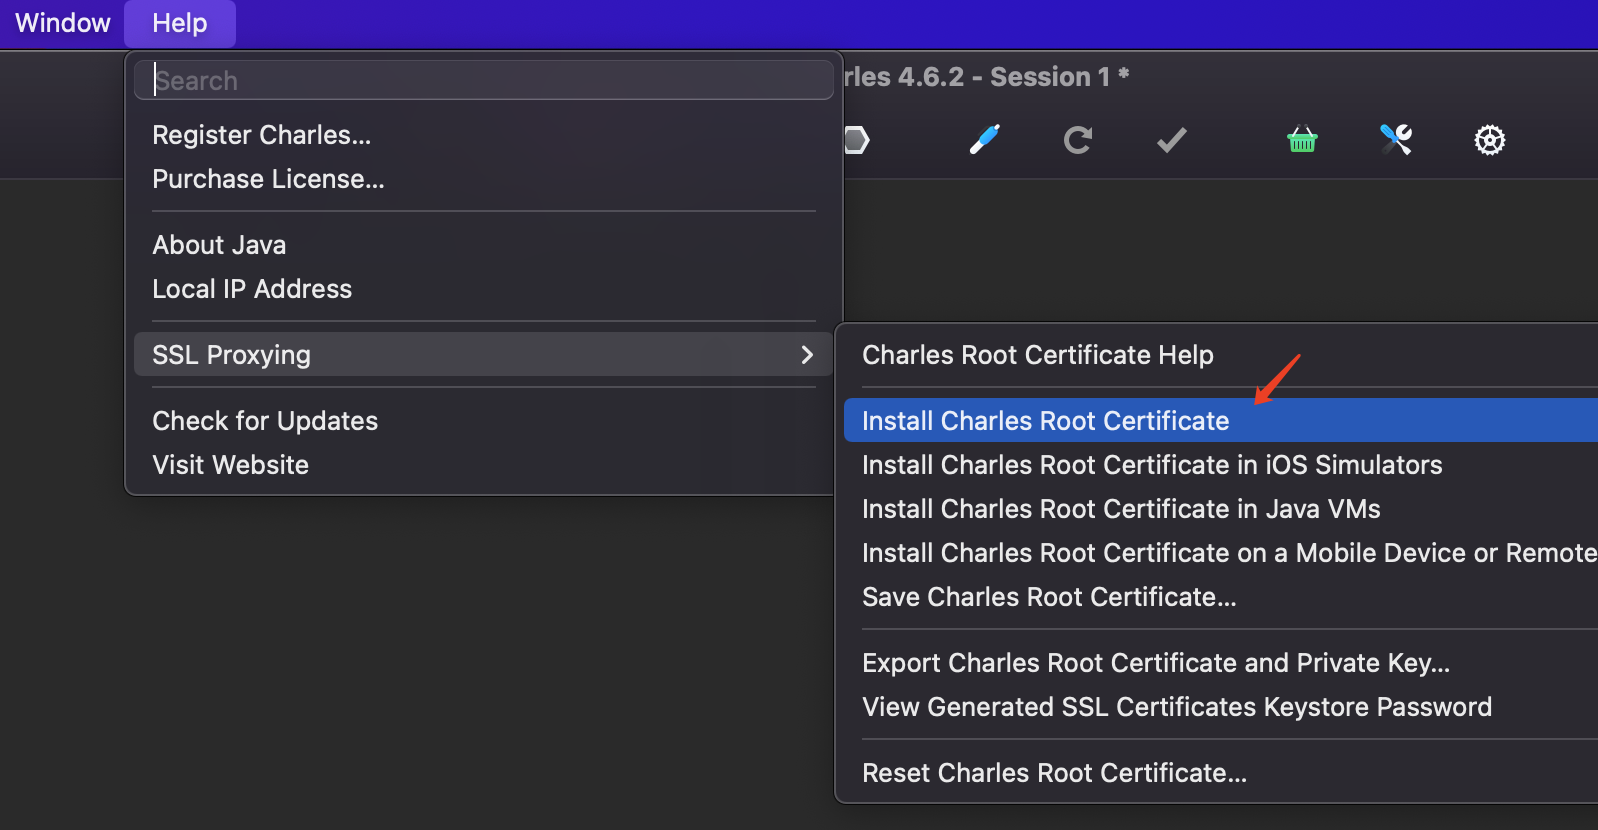Open the Settings gear icon

click(1490, 140)
